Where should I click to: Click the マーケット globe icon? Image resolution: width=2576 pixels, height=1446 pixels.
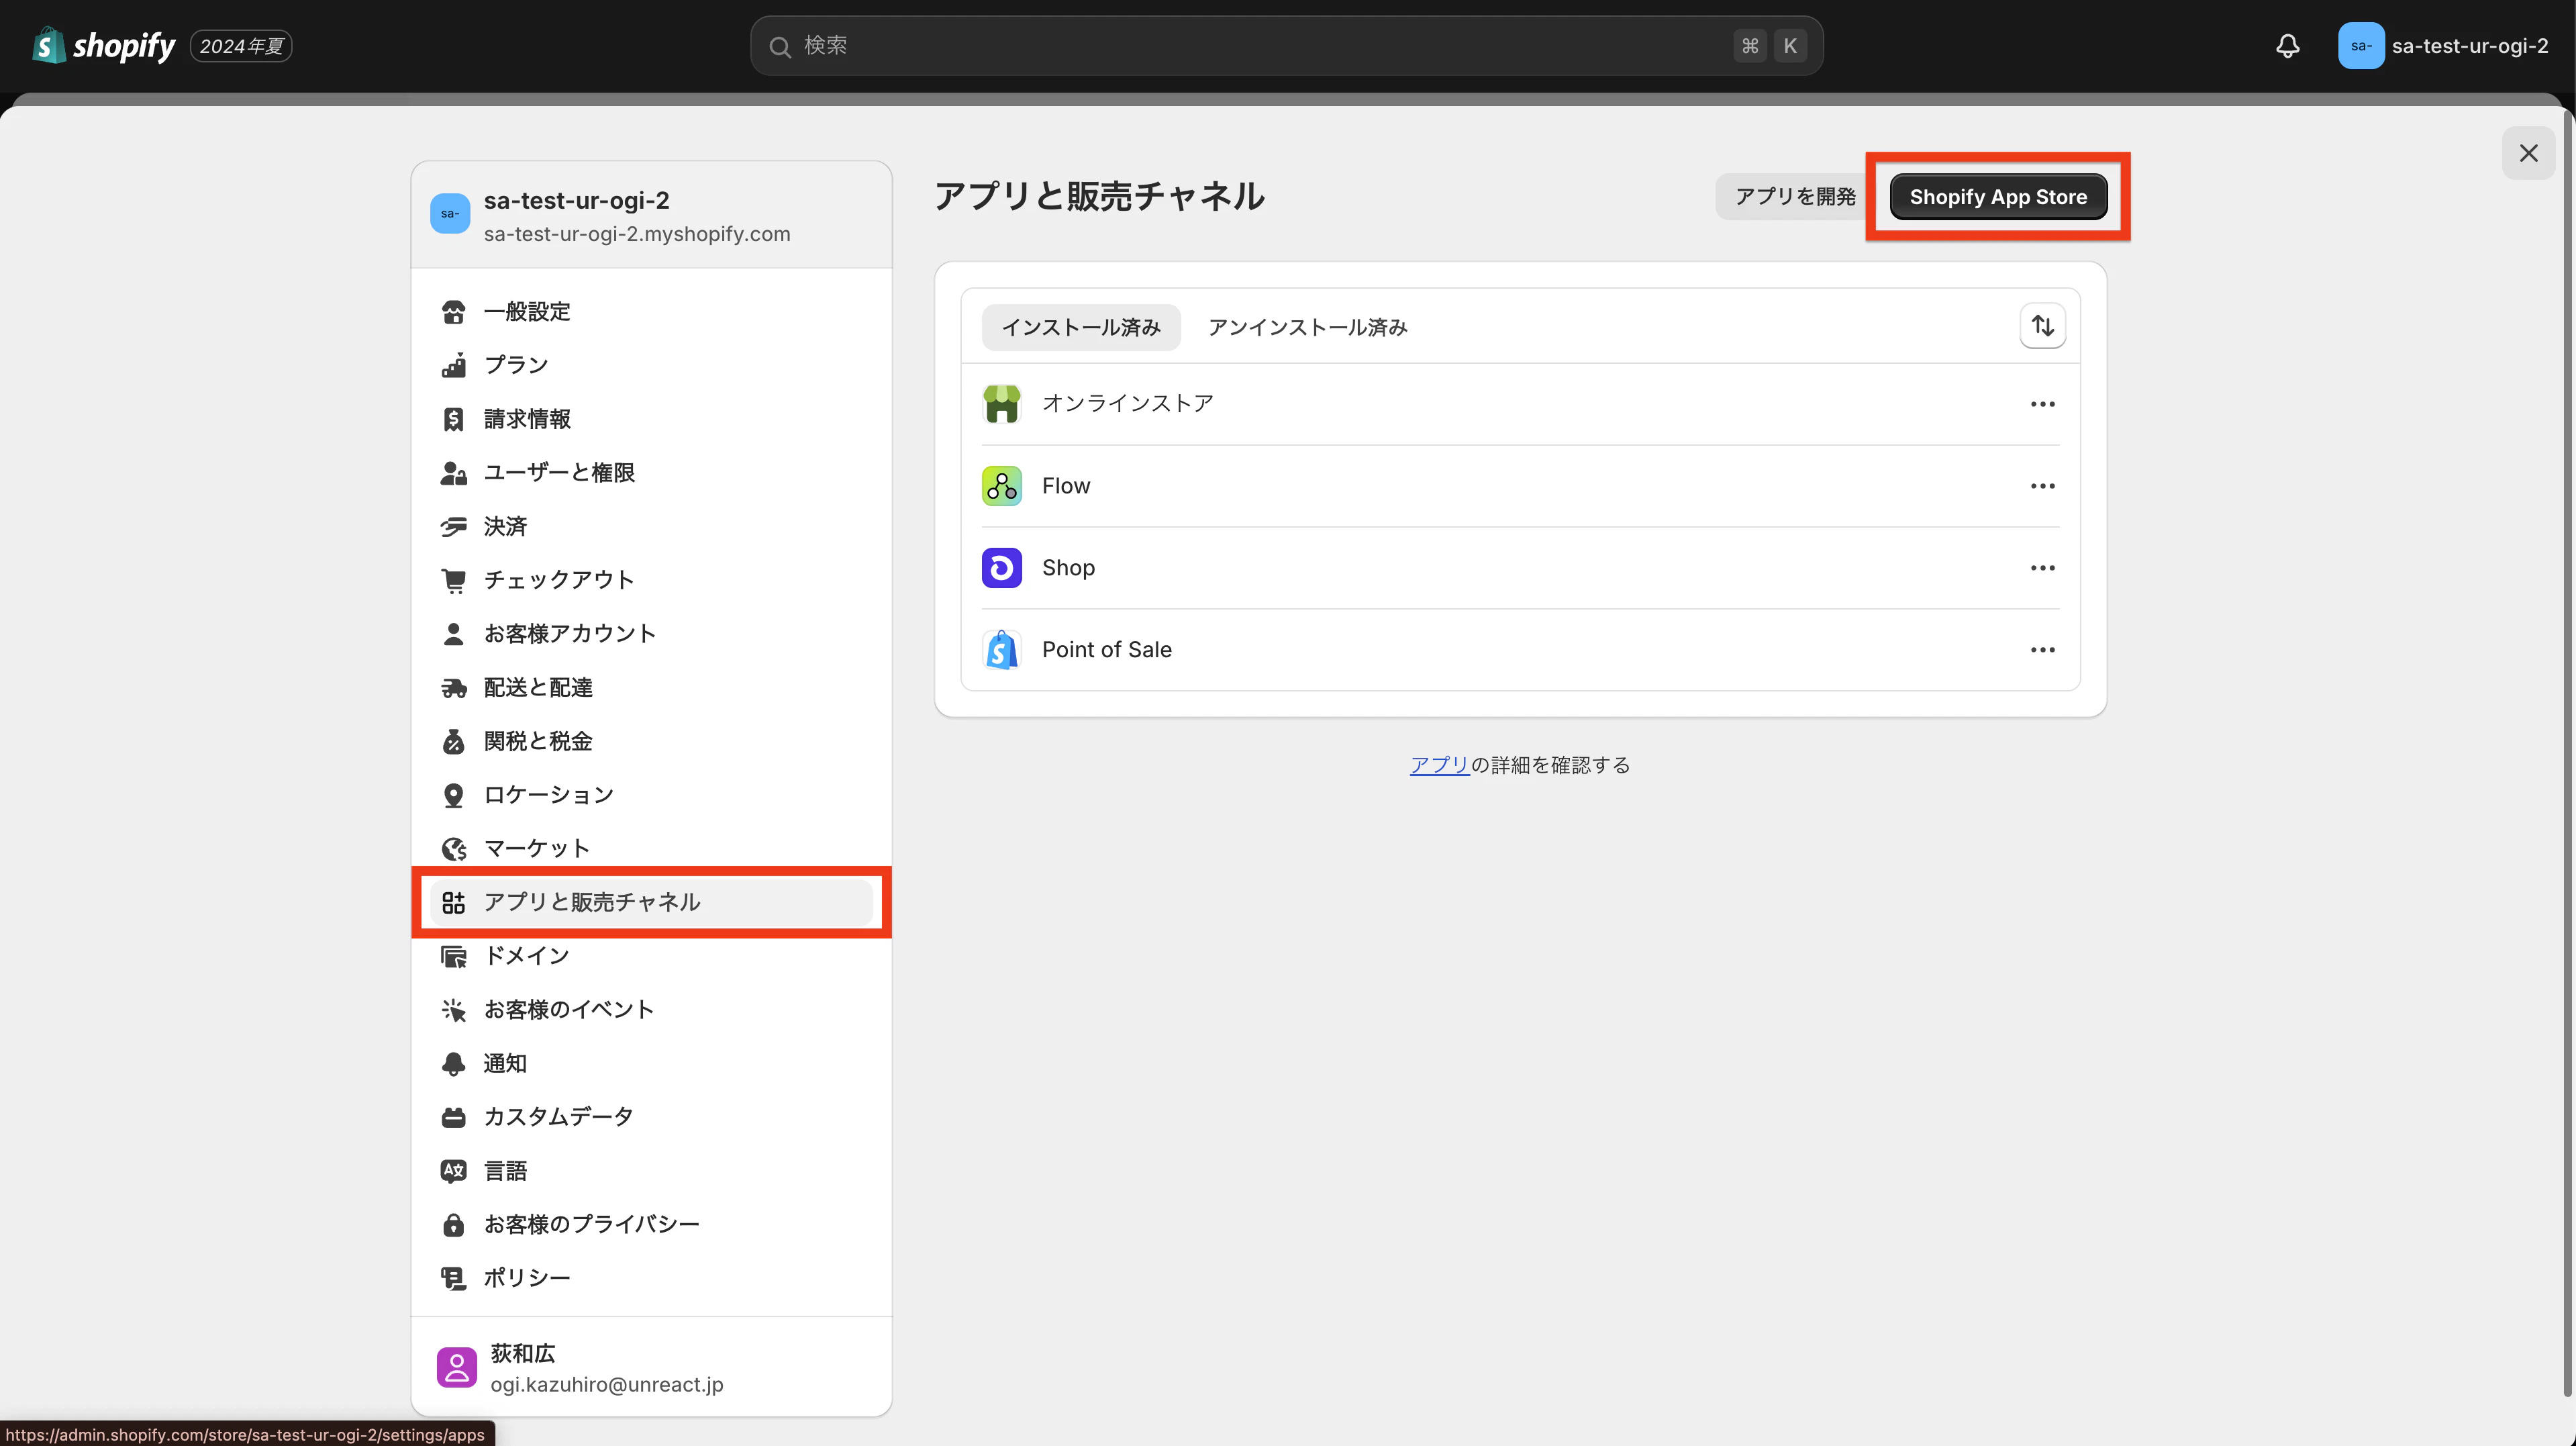(x=453, y=849)
